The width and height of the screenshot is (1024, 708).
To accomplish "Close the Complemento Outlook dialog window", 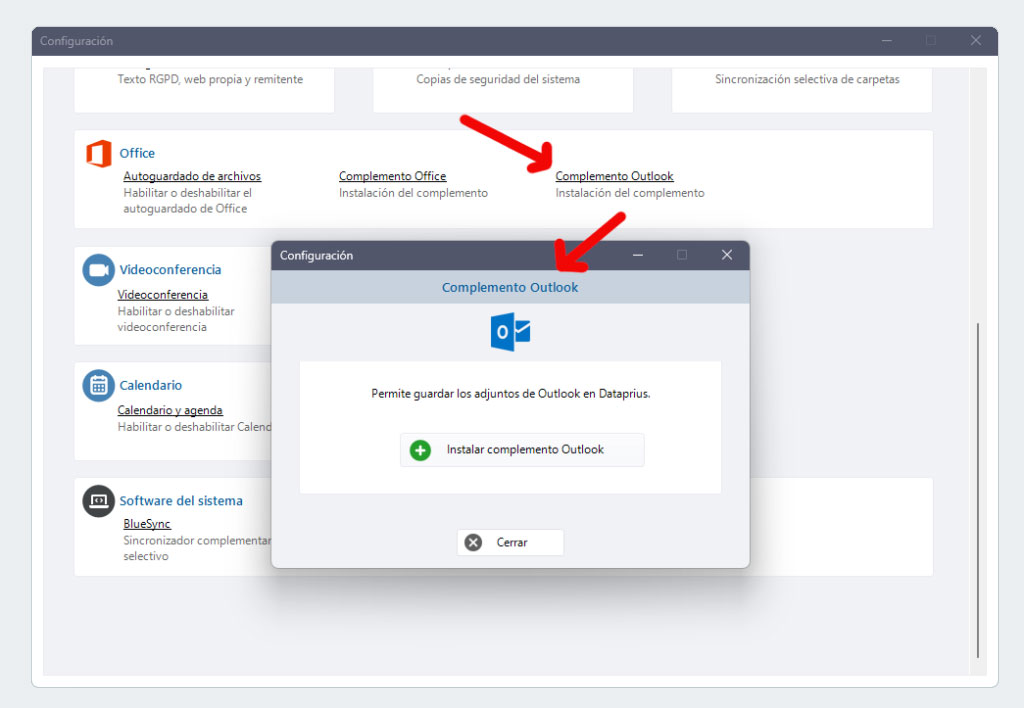I will 727,255.
